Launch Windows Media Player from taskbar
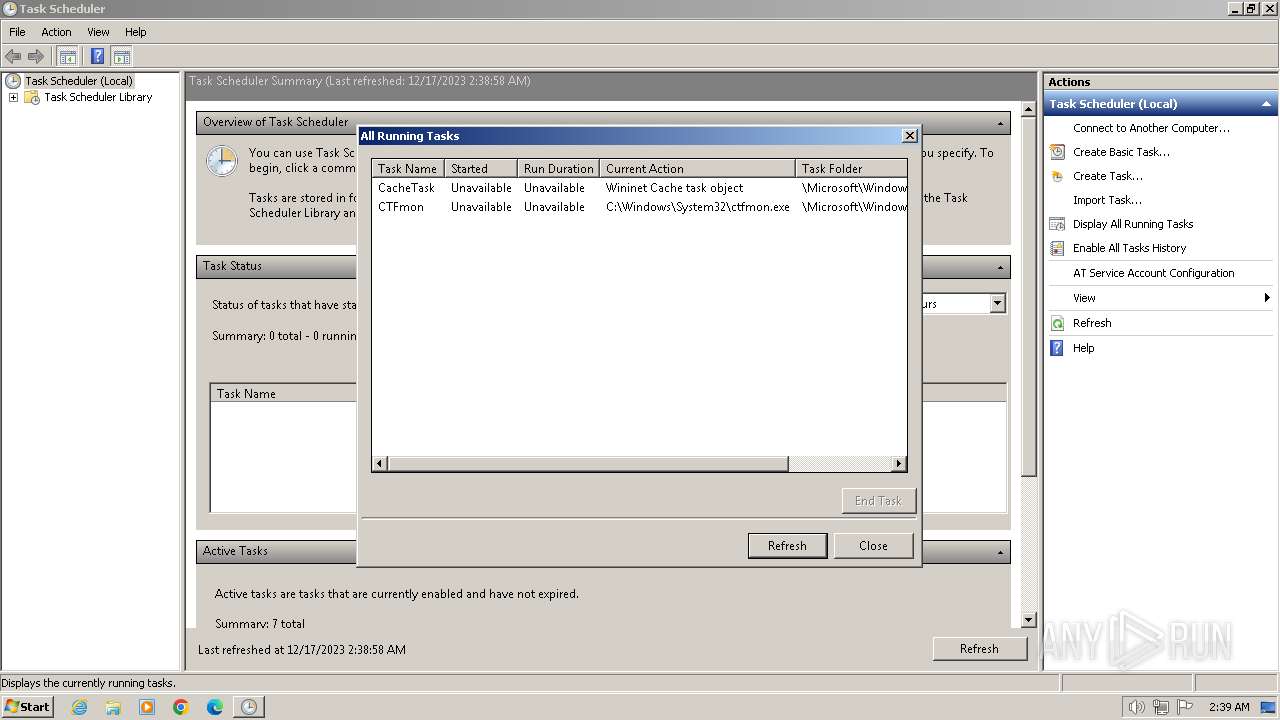1280x720 pixels. pos(147,707)
